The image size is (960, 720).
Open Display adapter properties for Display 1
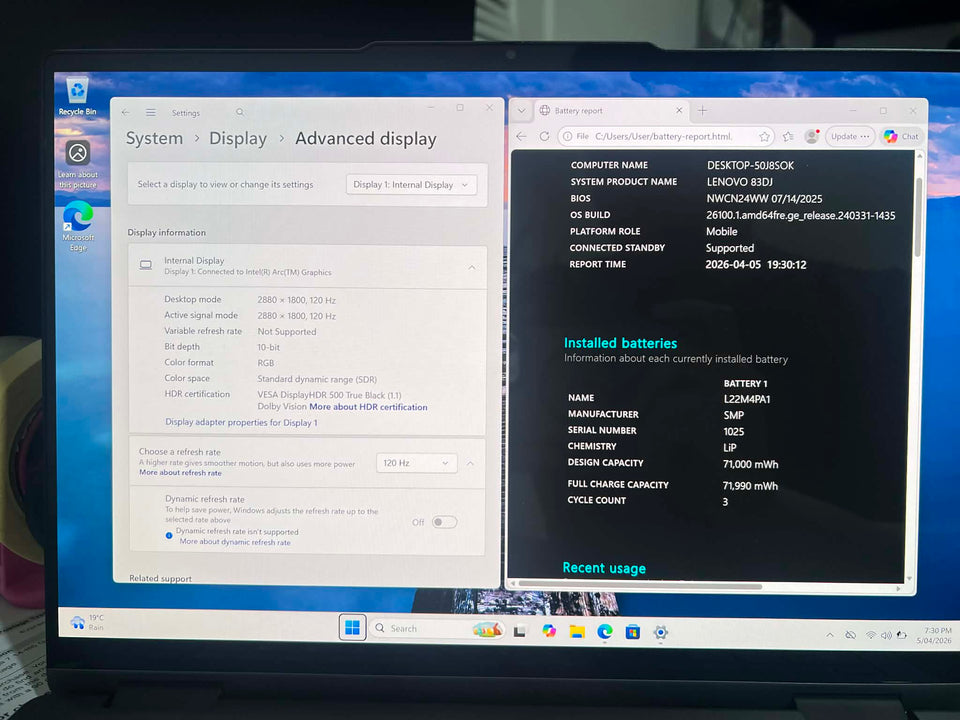241,422
